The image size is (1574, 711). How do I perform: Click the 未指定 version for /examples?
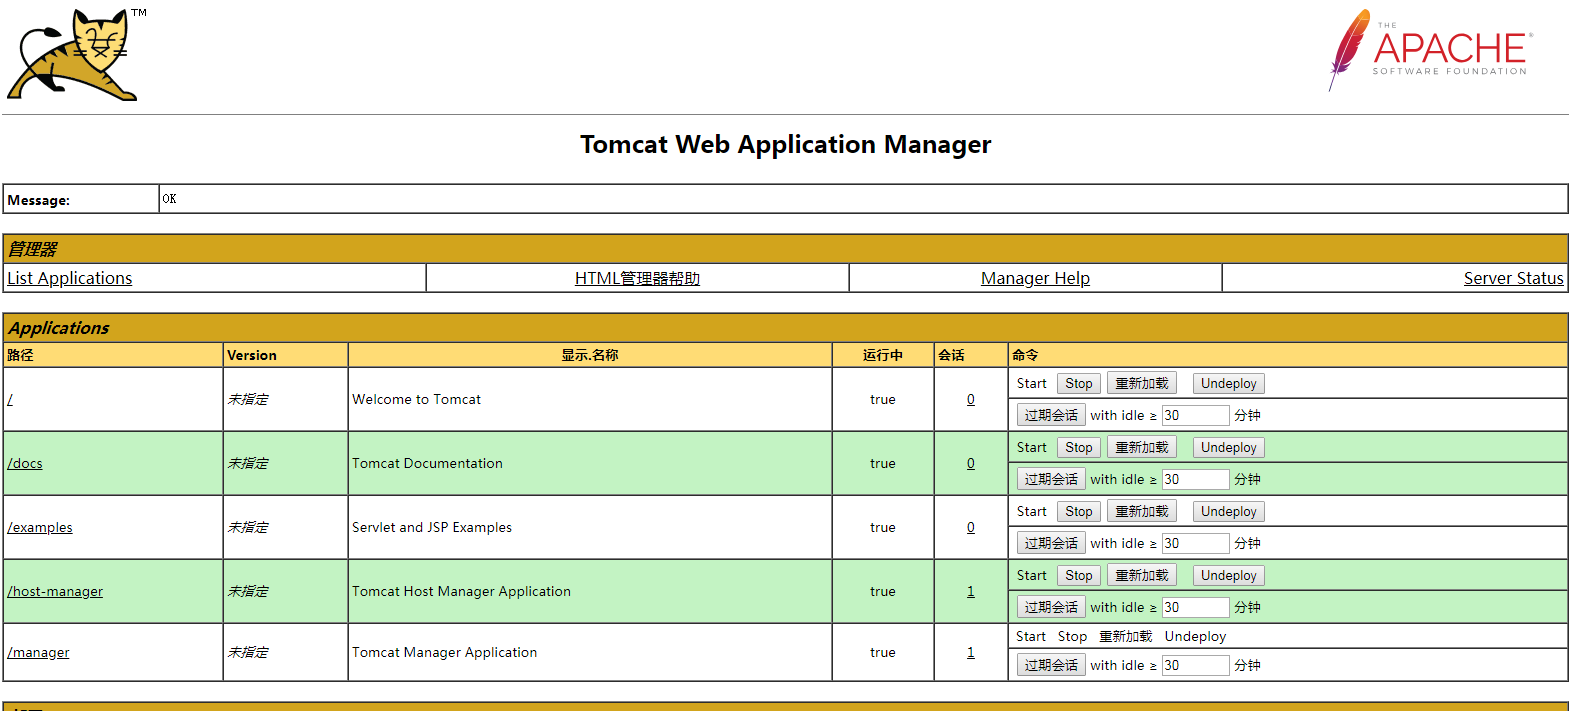[x=248, y=527]
